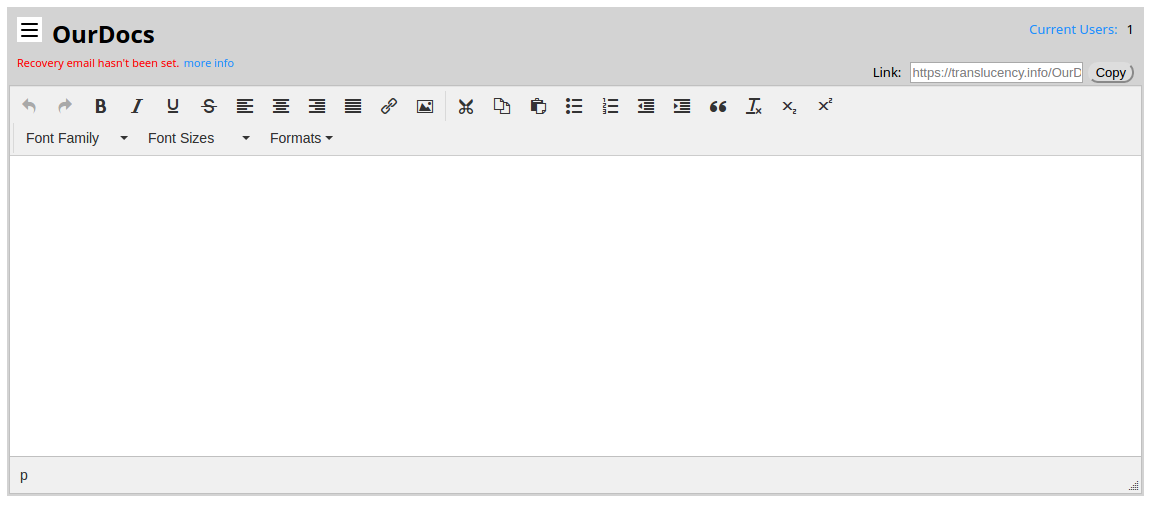Cut selection with the scissors icon
Screen dimensions: 1151x505
point(466,106)
